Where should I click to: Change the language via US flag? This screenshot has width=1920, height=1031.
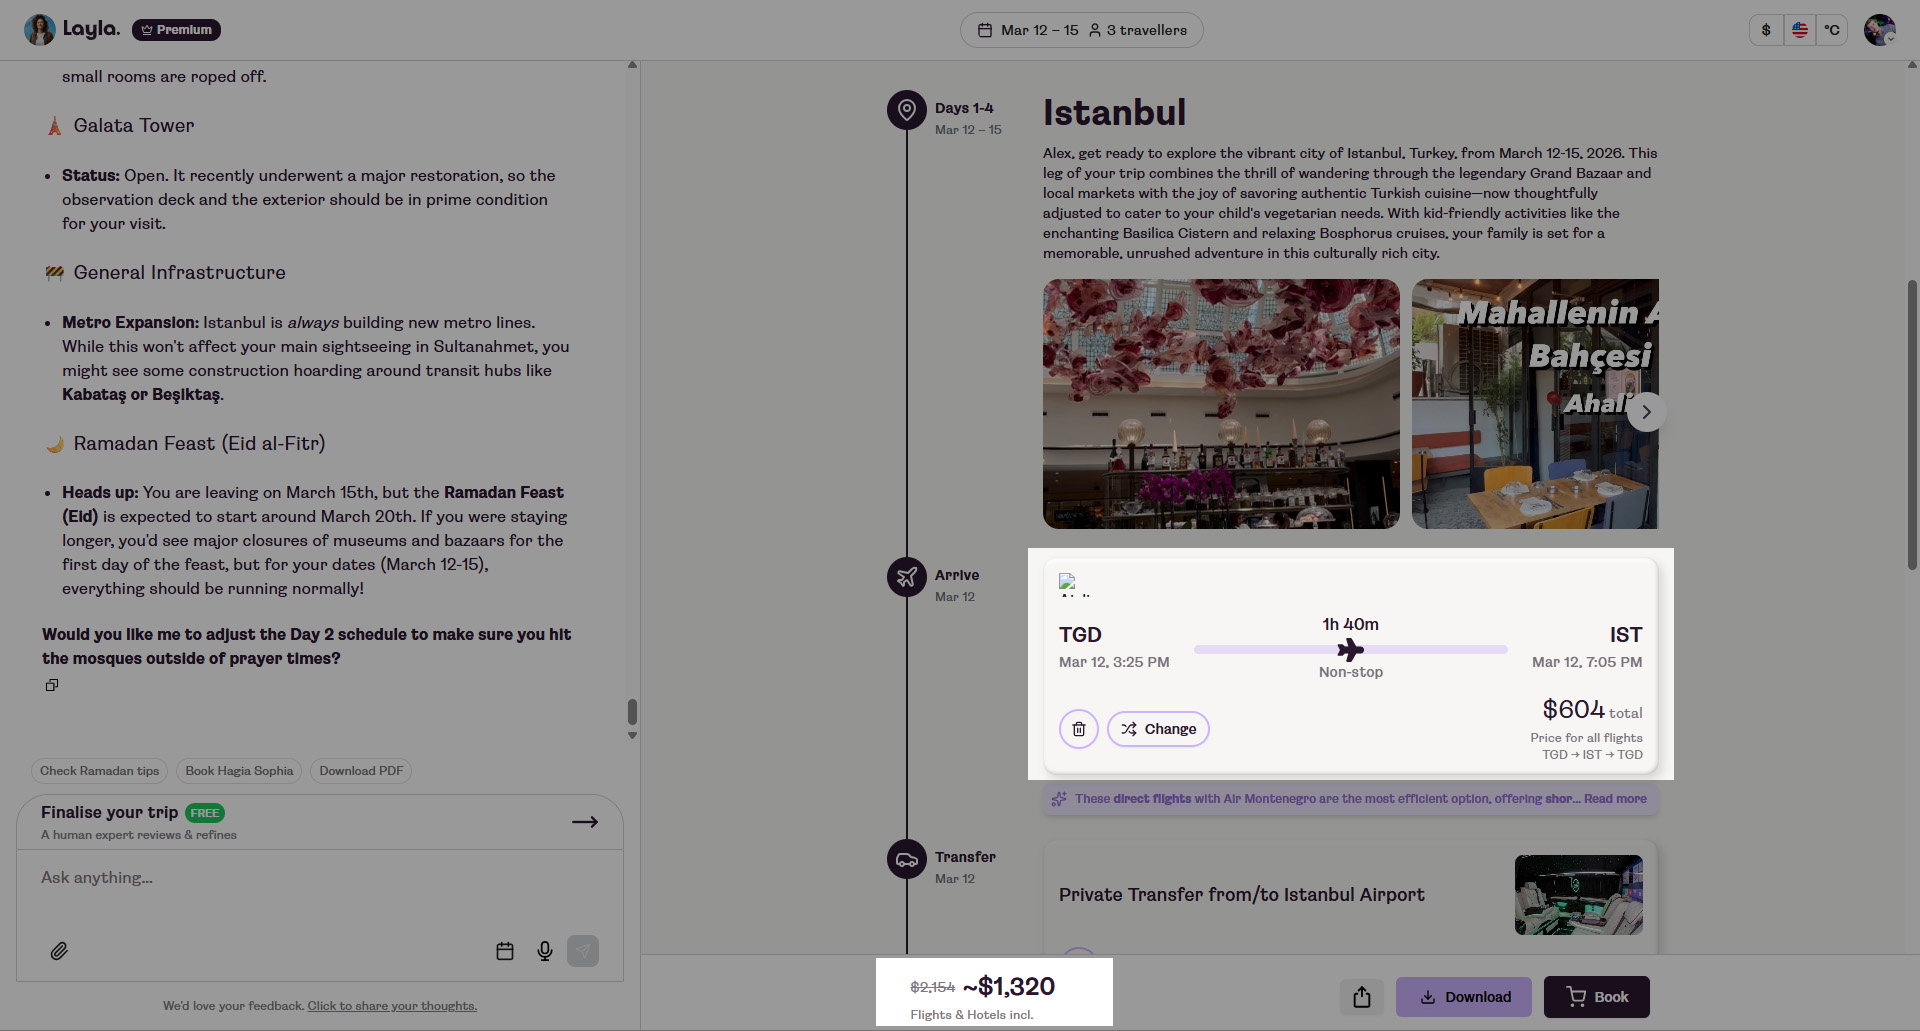tap(1800, 30)
